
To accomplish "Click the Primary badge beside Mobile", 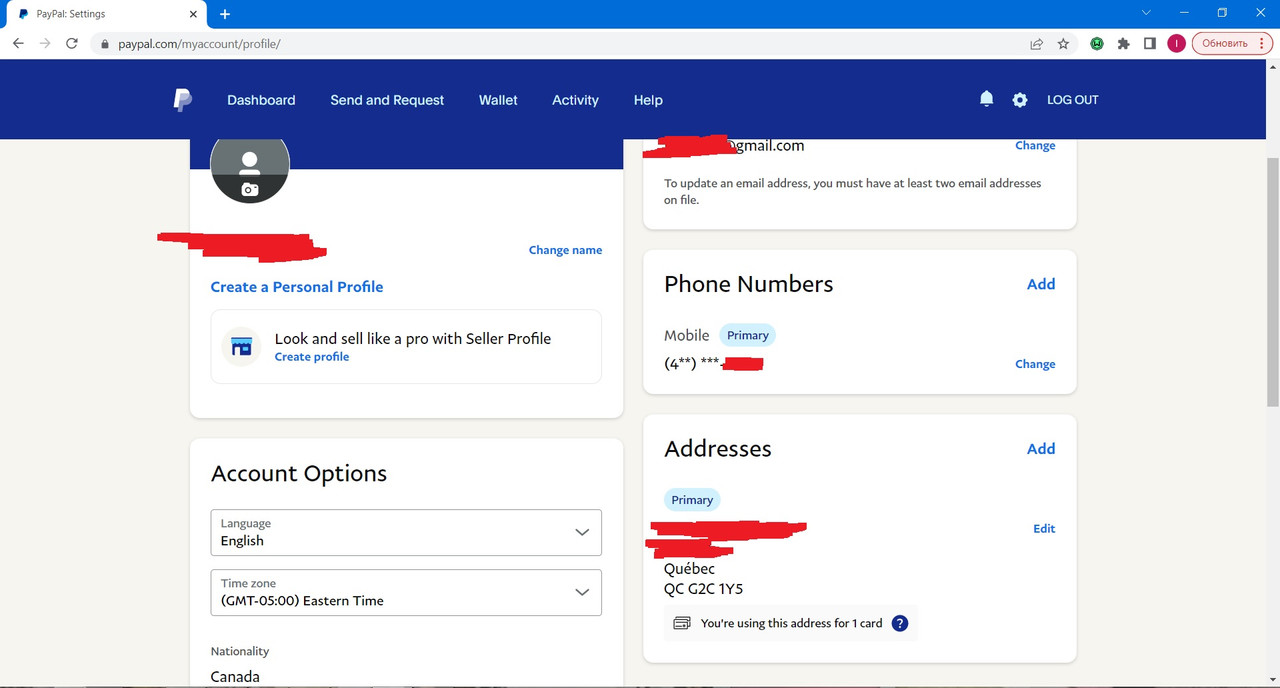I will pyautogui.click(x=748, y=336).
